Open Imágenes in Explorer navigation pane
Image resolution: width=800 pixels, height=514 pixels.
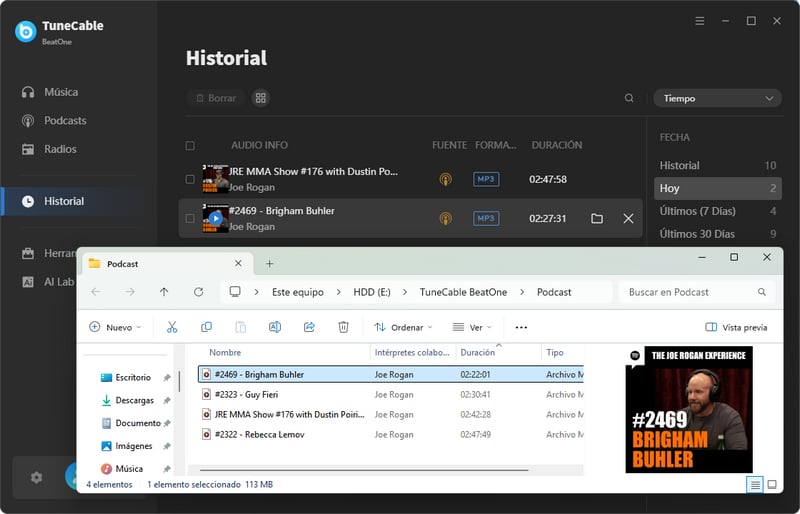coord(134,446)
